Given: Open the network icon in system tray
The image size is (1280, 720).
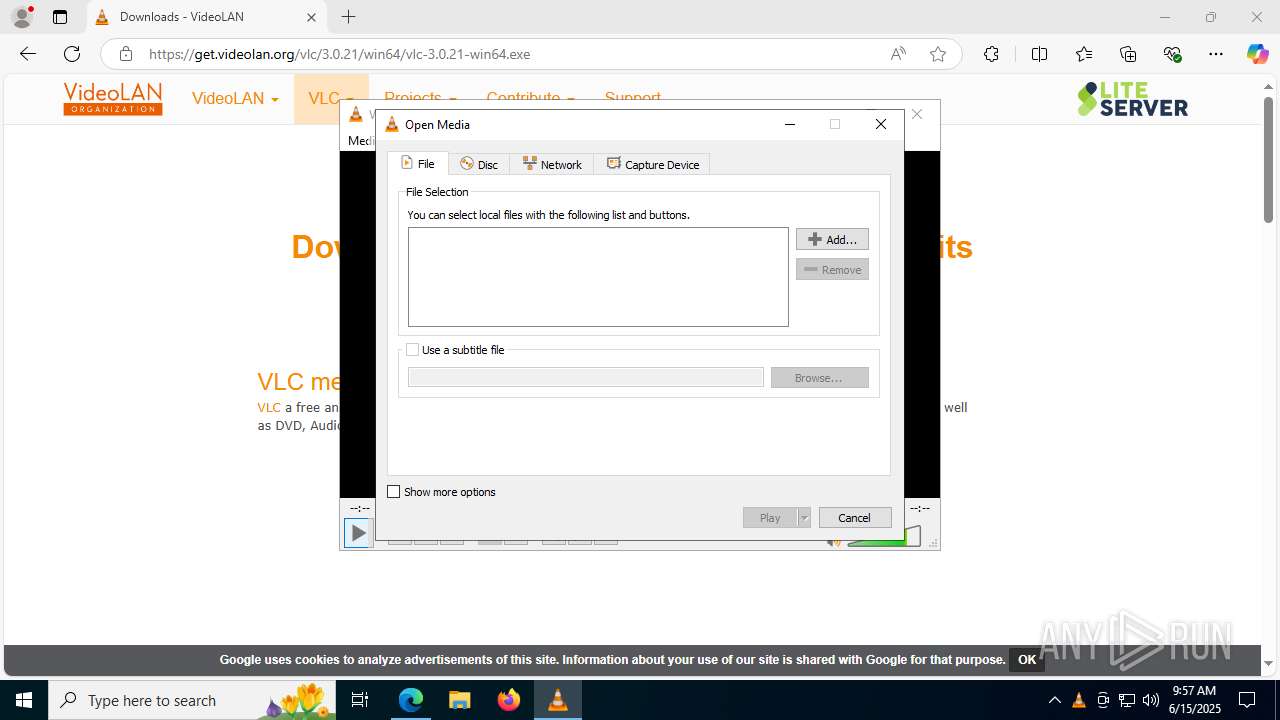Looking at the screenshot, I should (1127, 700).
